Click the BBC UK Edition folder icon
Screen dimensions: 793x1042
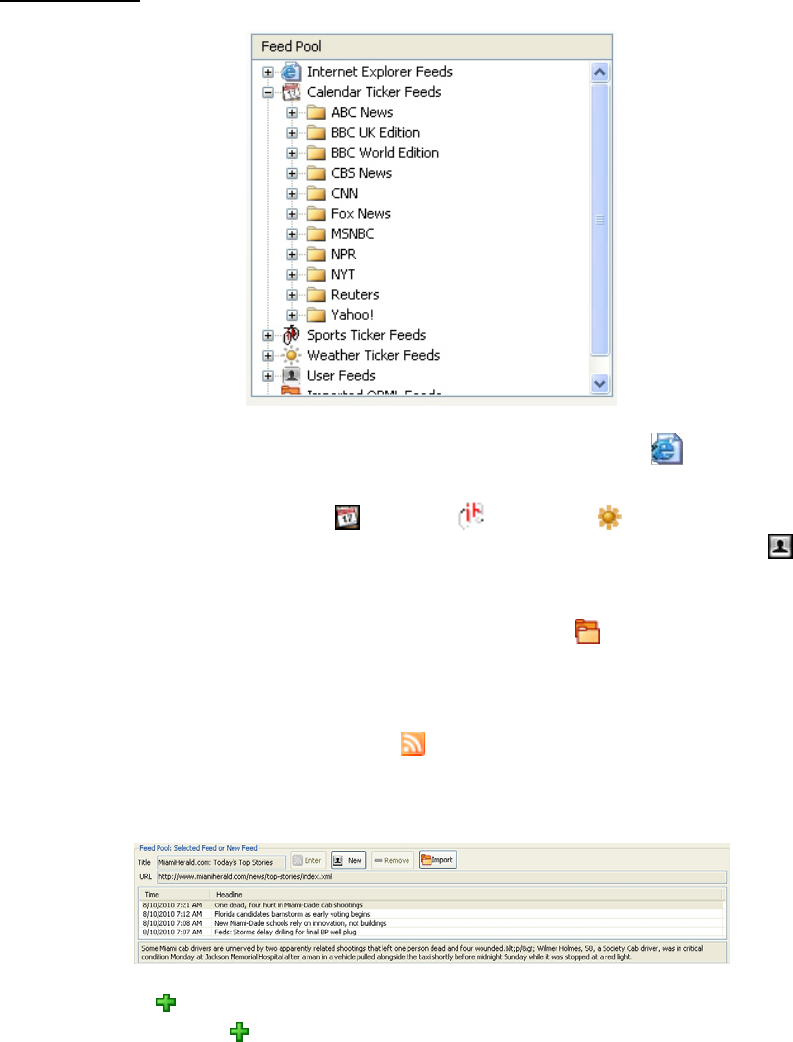[316, 132]
